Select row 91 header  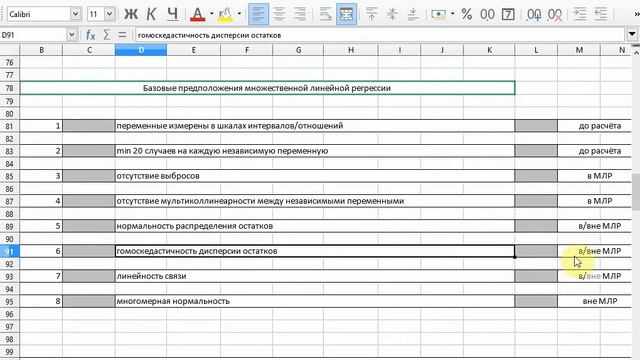[9, 251]
